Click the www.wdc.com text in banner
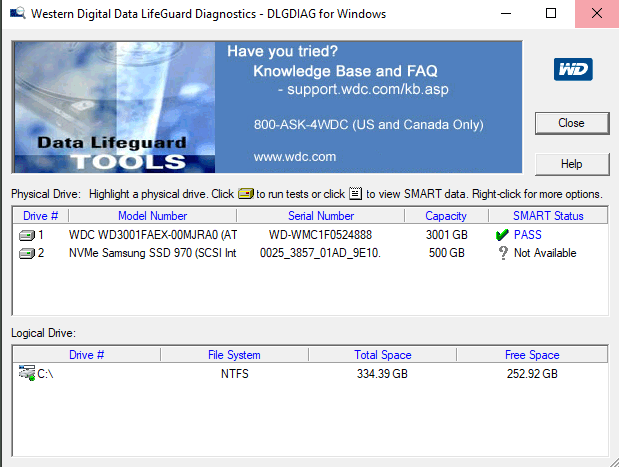Screen dimensions: 619x467 [x=294, y=157]
